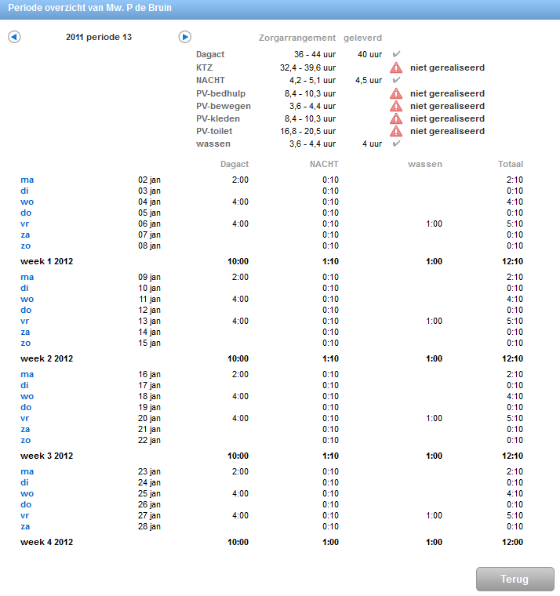The height and width of the screenshot is (596, 560).
Task: Select the week 2 2012 summary row
Action: 271,358
